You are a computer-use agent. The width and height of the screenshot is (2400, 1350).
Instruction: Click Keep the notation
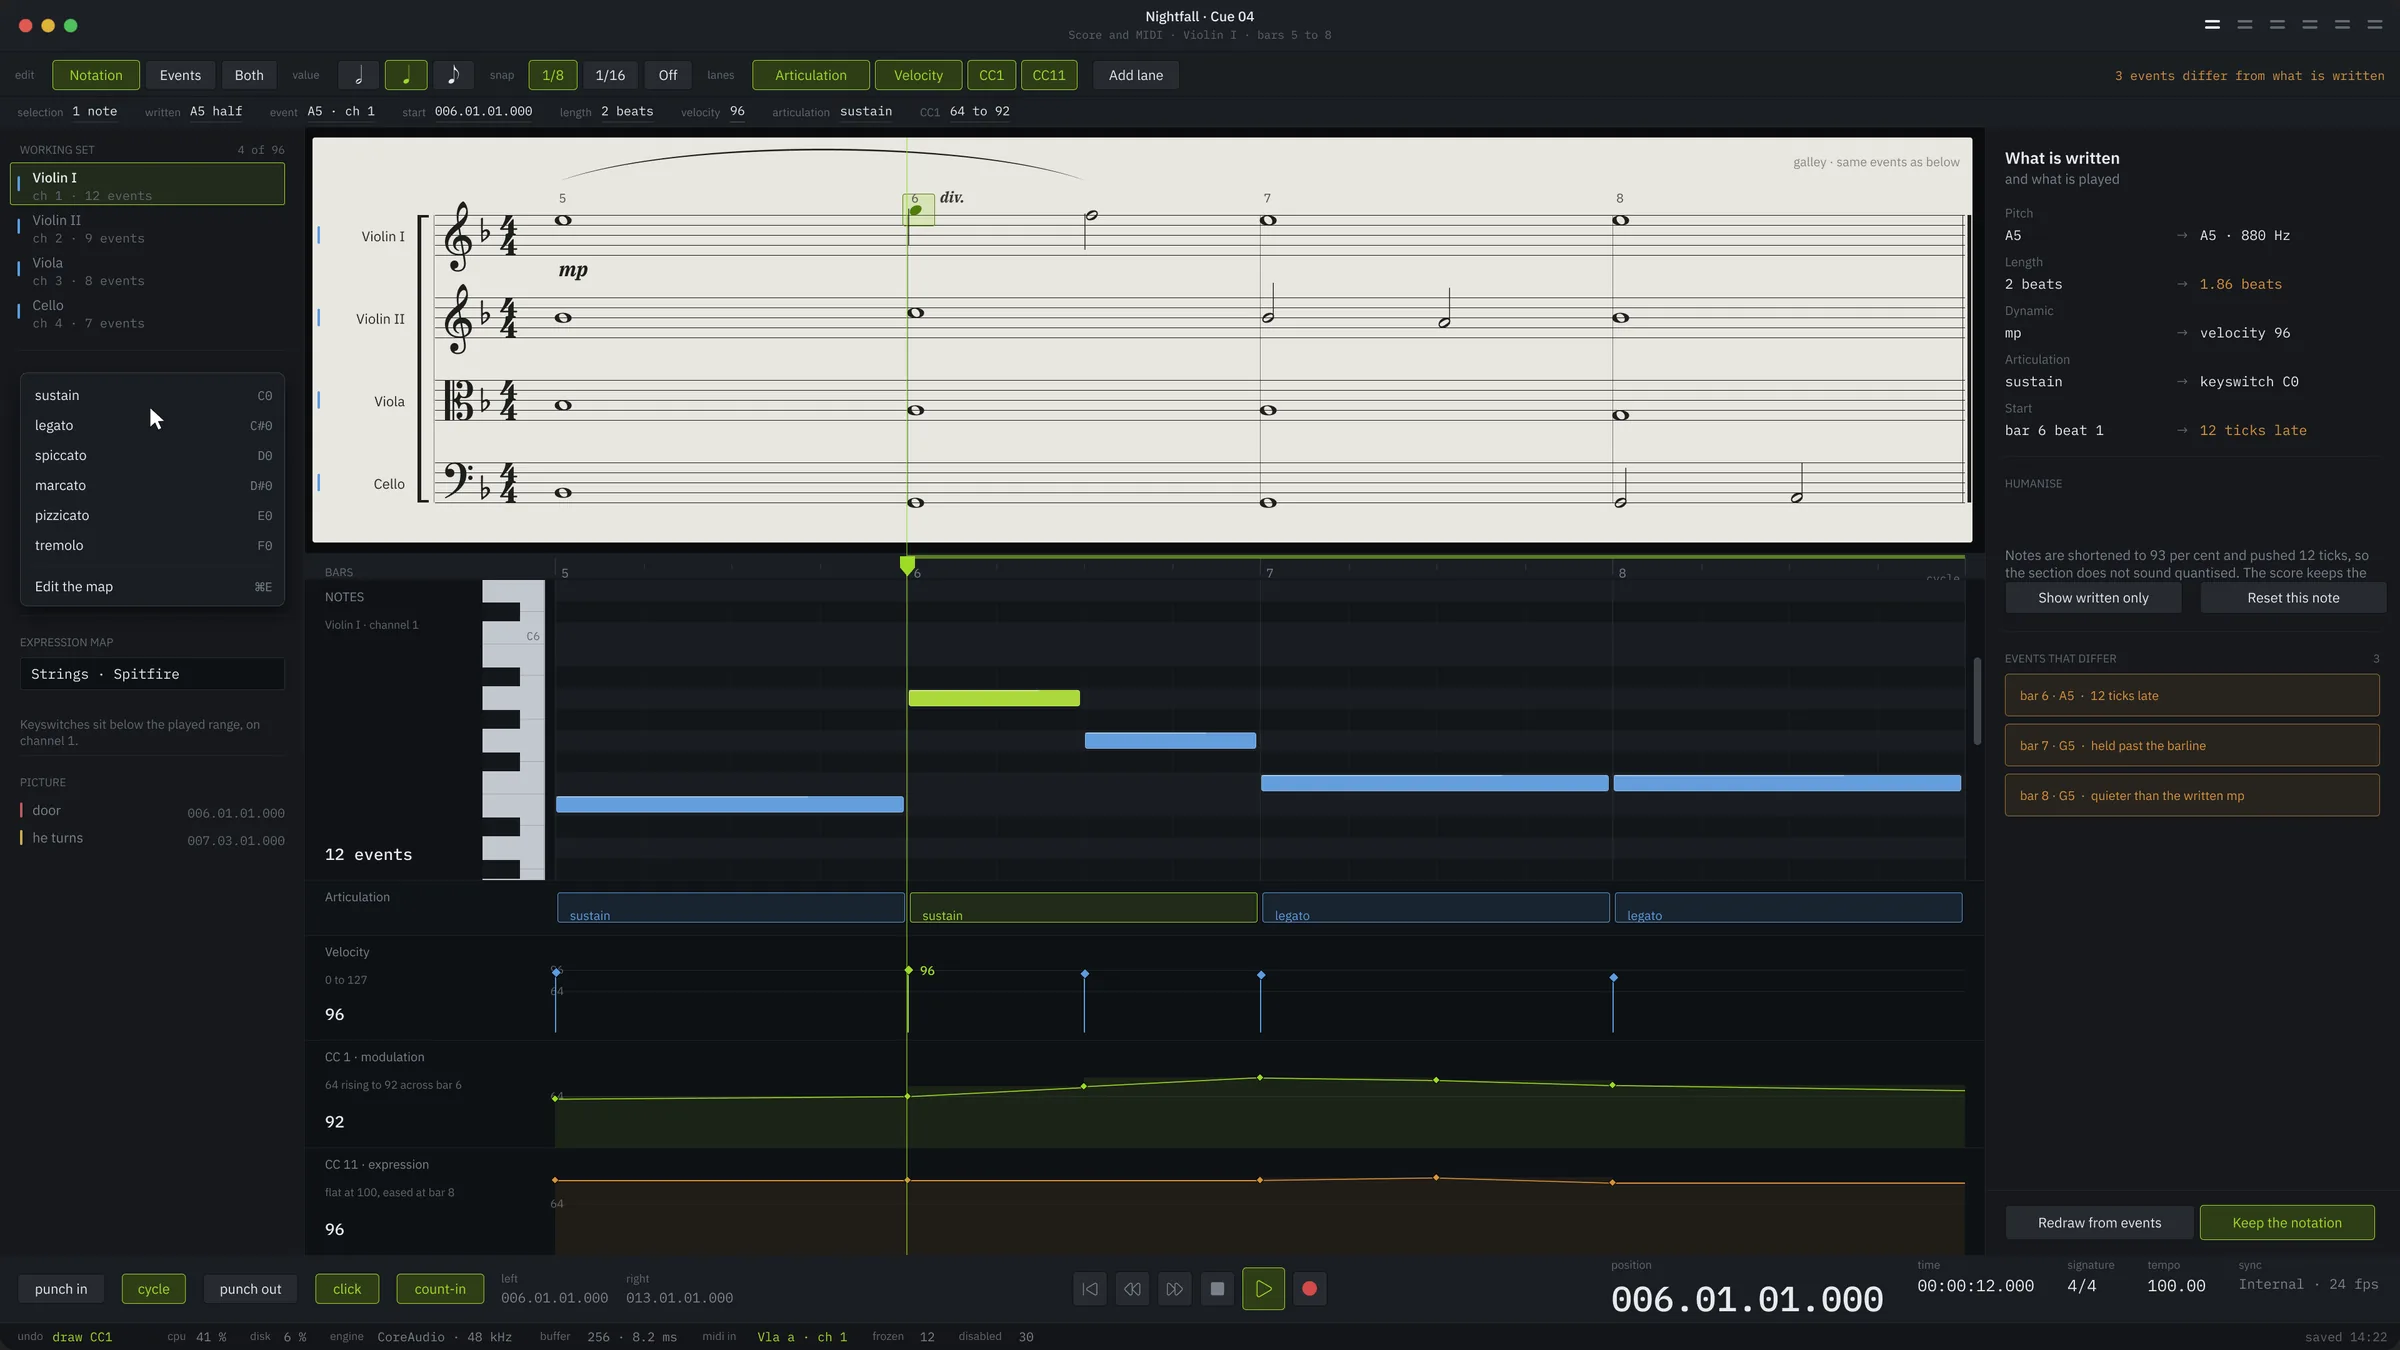coord(2287,1223)
